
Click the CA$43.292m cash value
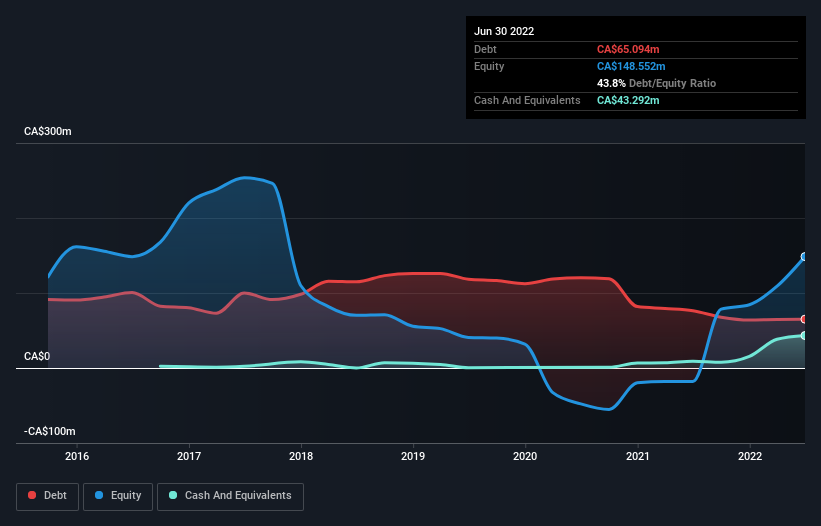pyautogui.click(x=628, y=100)
